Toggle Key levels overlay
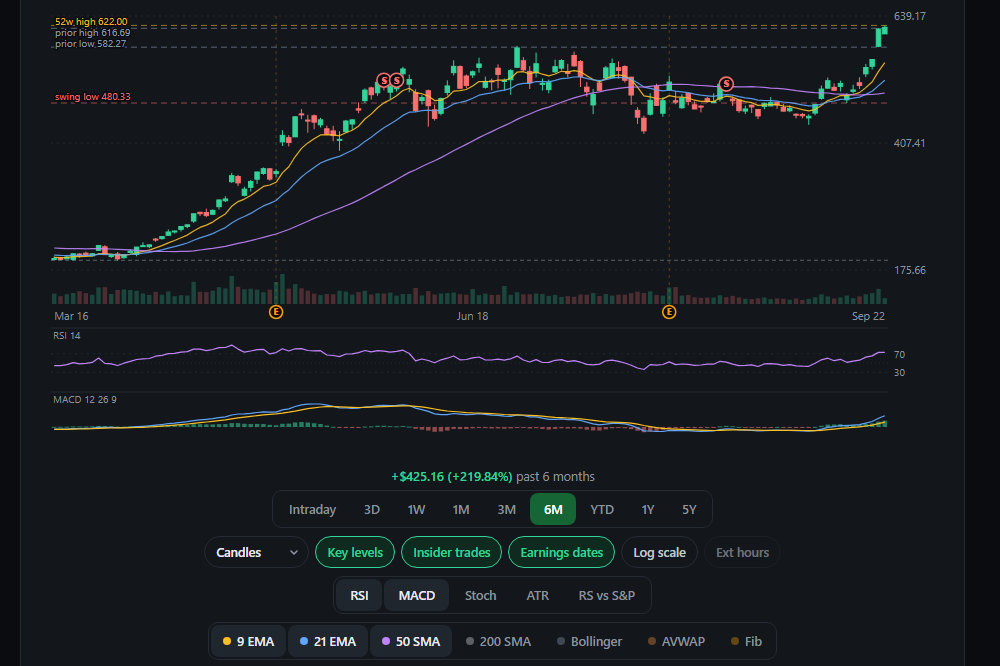Image resolution: width=1000 pixels, height=666 pixels. pyautogui.click(x=355, y=552)
